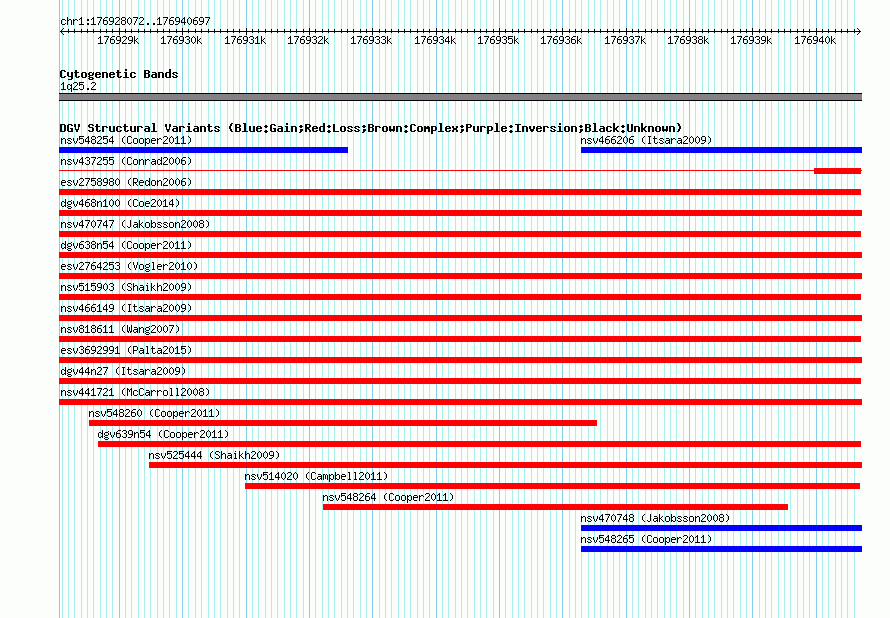Image resolution: width=890 pixels, height=618 pixels.
Task: Click the 176934k ruler position
Action: click(x=435, y=40)
